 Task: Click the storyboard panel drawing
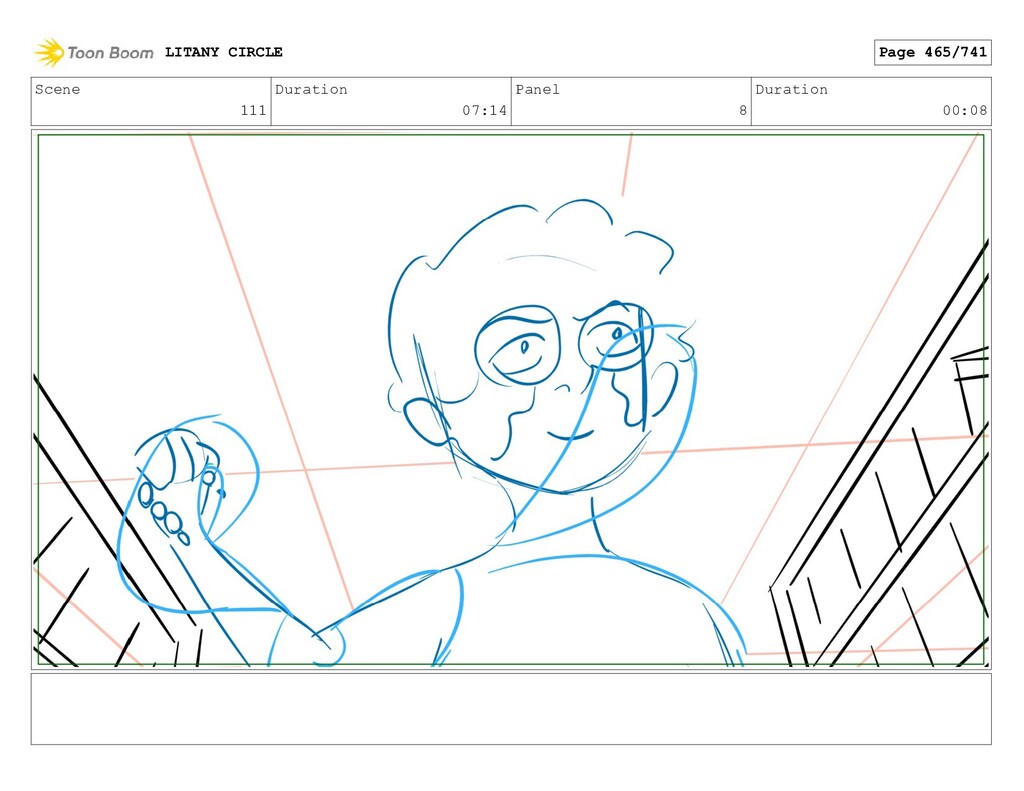[x=511, y=400]
